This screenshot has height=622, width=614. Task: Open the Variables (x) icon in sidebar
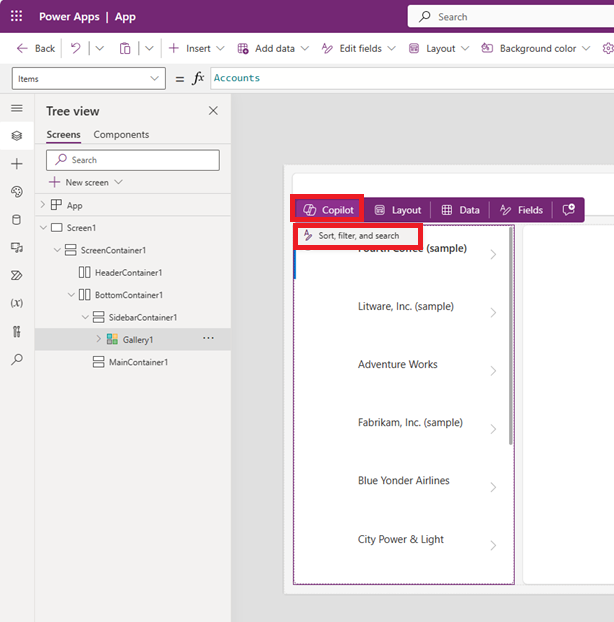[x=16, y=303]
